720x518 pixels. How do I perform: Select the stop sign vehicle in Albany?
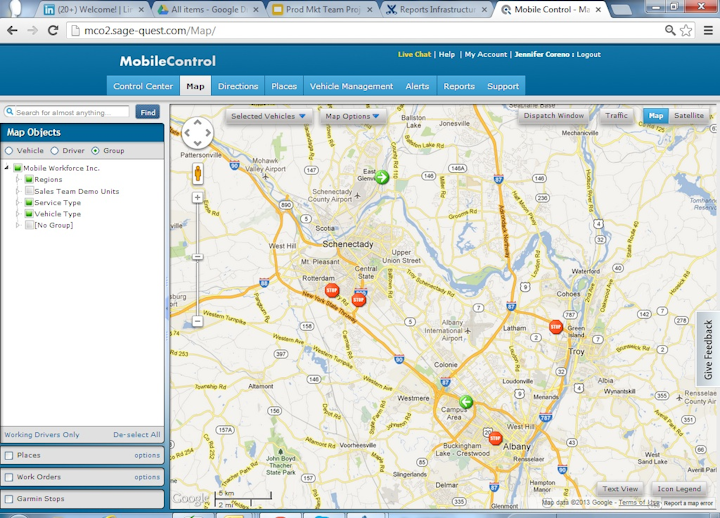coord(495,438)
